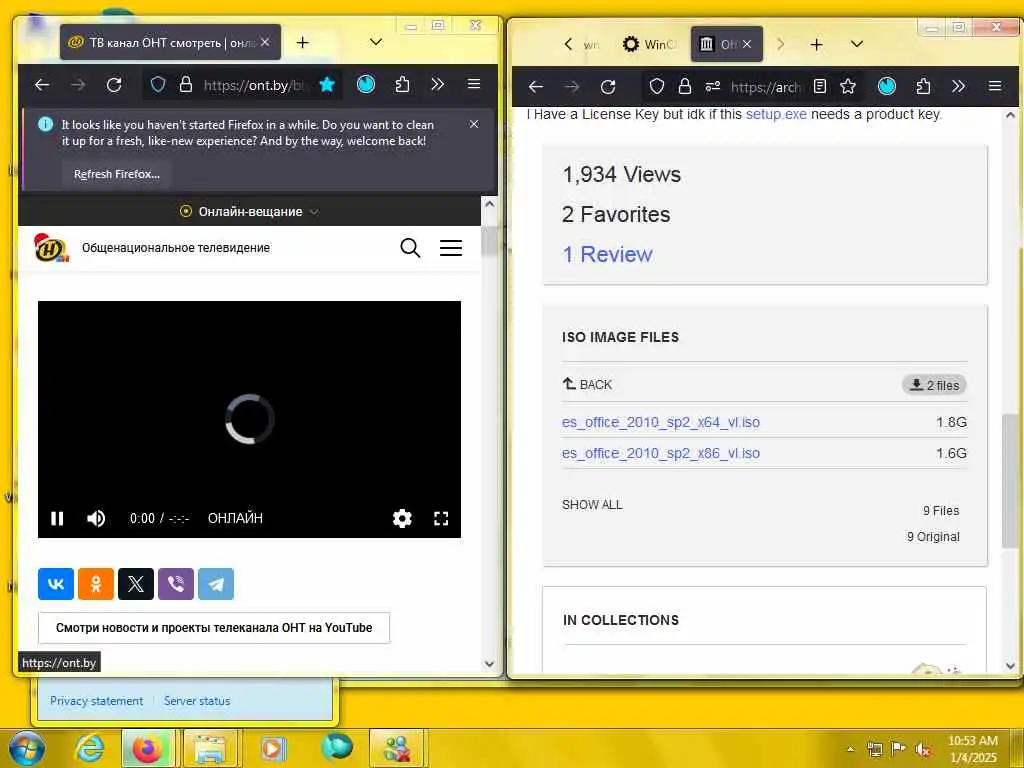This screenshot has height=768, width=1024.
Task: Open the Firefox menu in archive window
Action: tap(995, 86)
